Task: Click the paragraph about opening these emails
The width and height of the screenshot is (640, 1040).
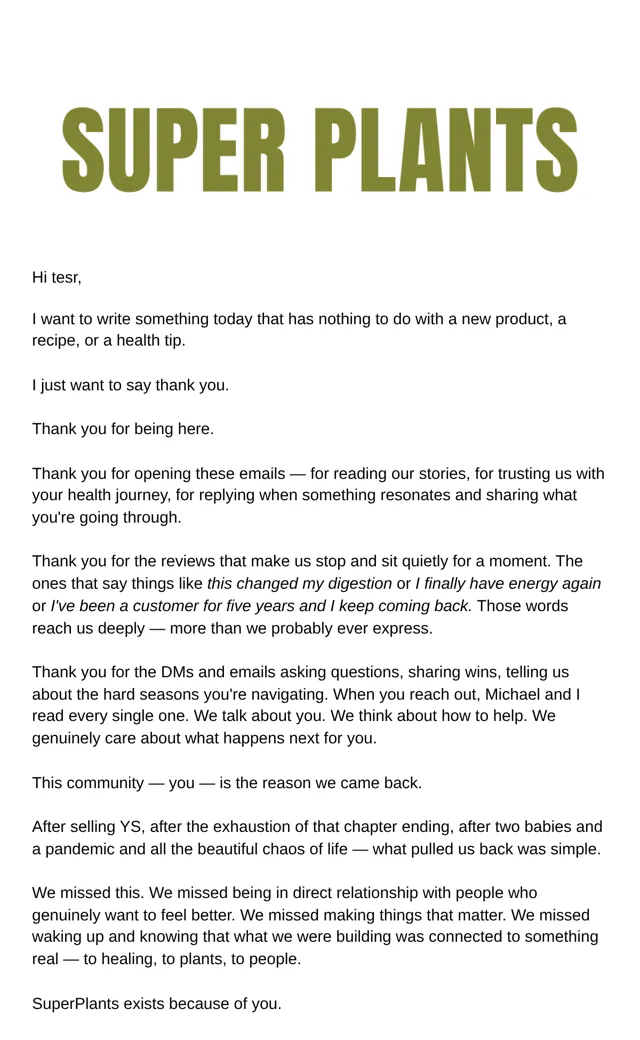Action: (x=318, y=495)
